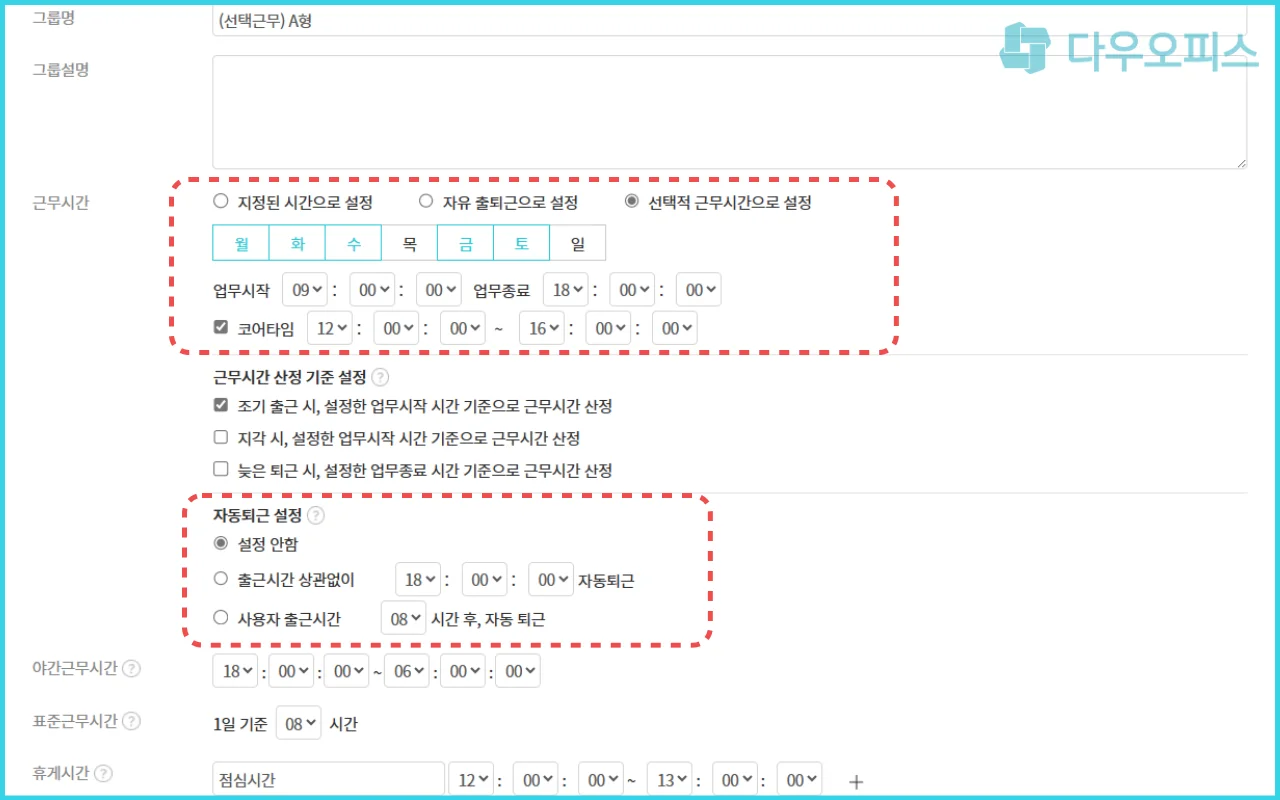Enable 일 weekday button
The image size is (1280, 800).
[x=578, y=243]
